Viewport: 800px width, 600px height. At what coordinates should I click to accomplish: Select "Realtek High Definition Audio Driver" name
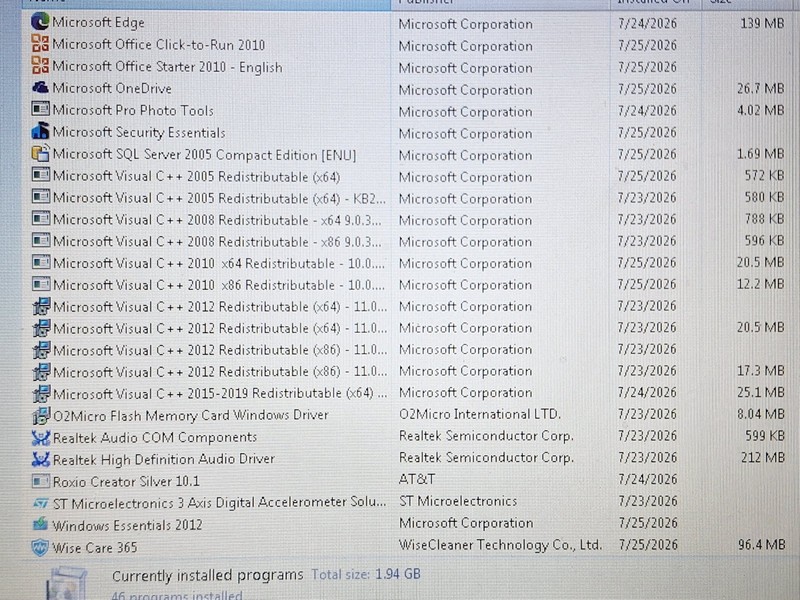(x=164, y=459)
